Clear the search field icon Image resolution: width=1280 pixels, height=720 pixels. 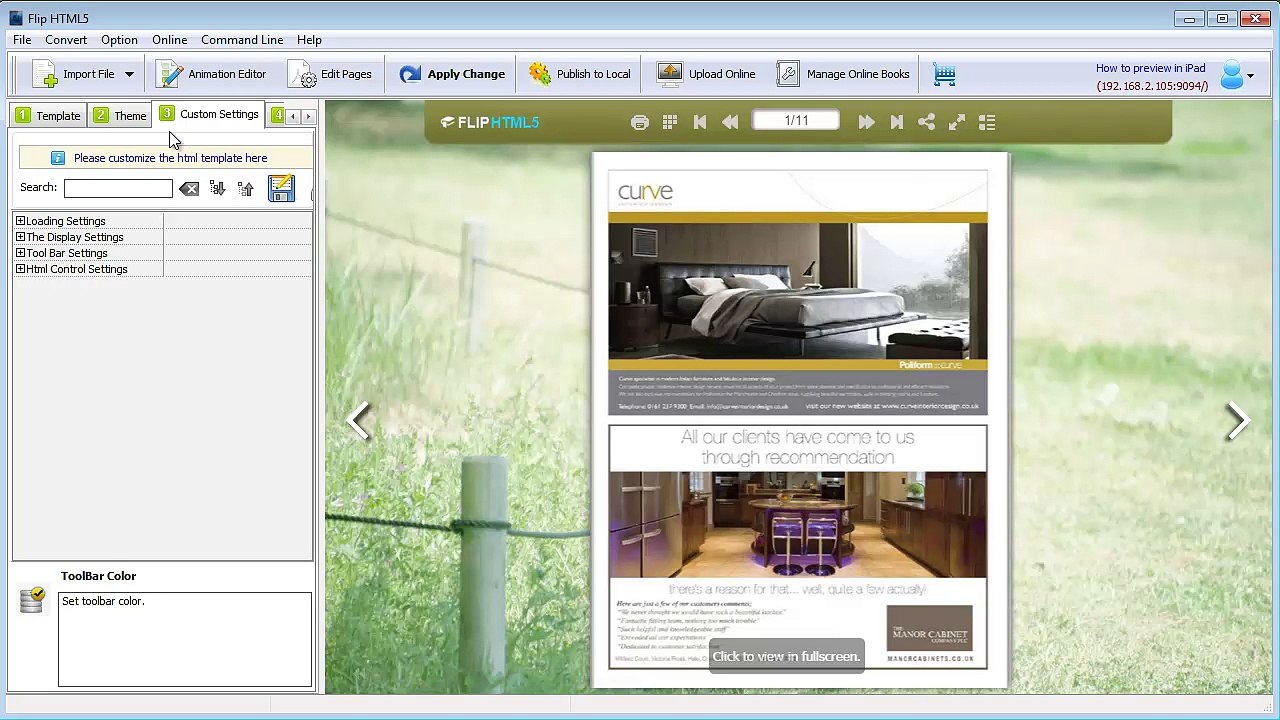pyautogui.click(x=189, y=188)
